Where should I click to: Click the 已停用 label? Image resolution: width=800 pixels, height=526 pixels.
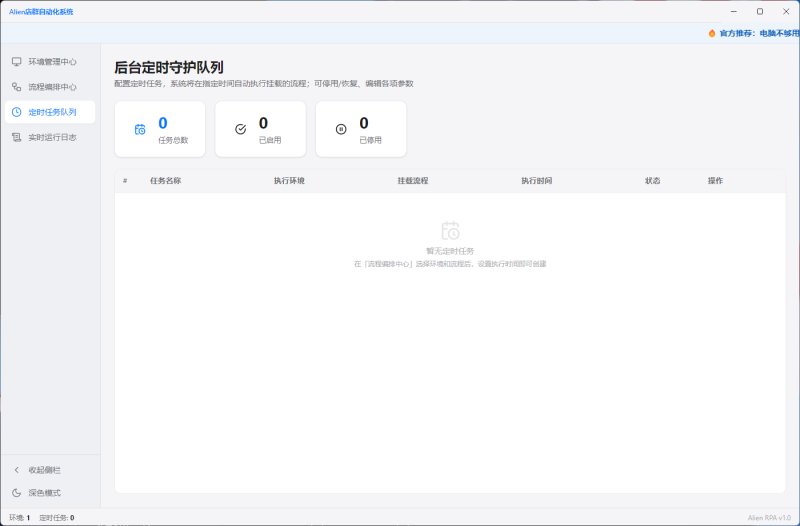coord(370,140)
